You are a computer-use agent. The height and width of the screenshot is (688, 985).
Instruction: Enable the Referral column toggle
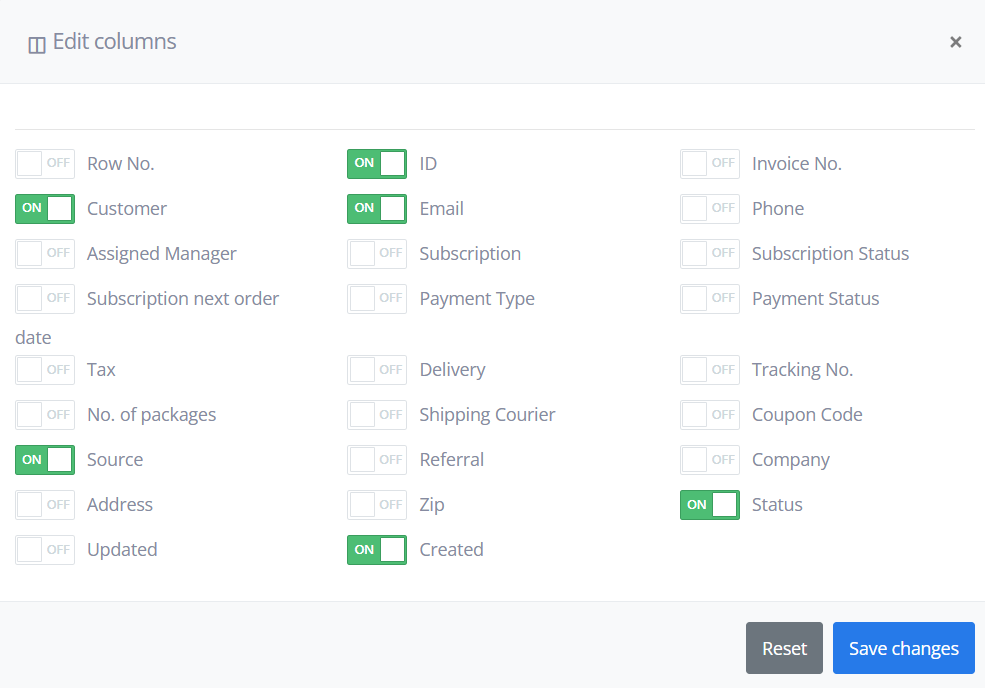coord(377,460)
